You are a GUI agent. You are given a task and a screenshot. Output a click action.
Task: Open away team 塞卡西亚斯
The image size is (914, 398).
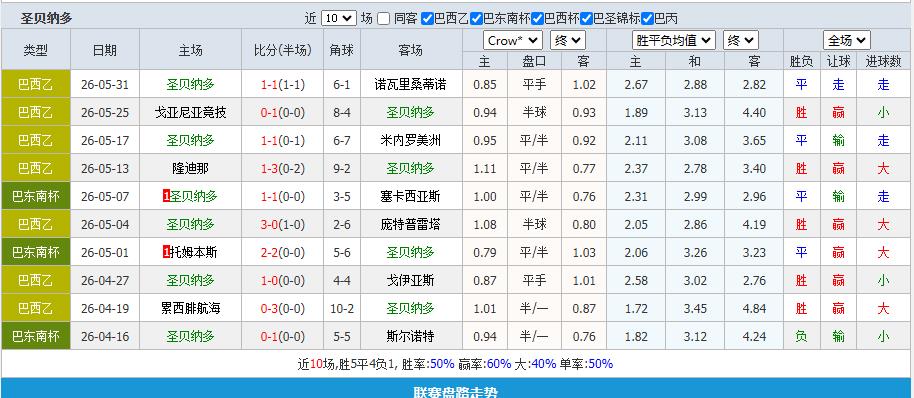tap(411, 197)
